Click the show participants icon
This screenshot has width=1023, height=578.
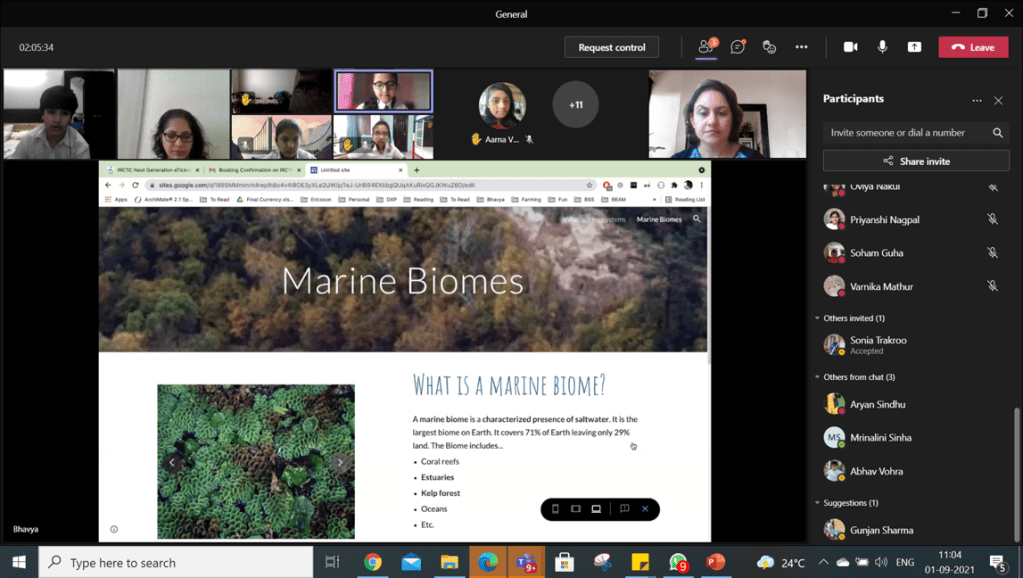(x=706, y=47)
